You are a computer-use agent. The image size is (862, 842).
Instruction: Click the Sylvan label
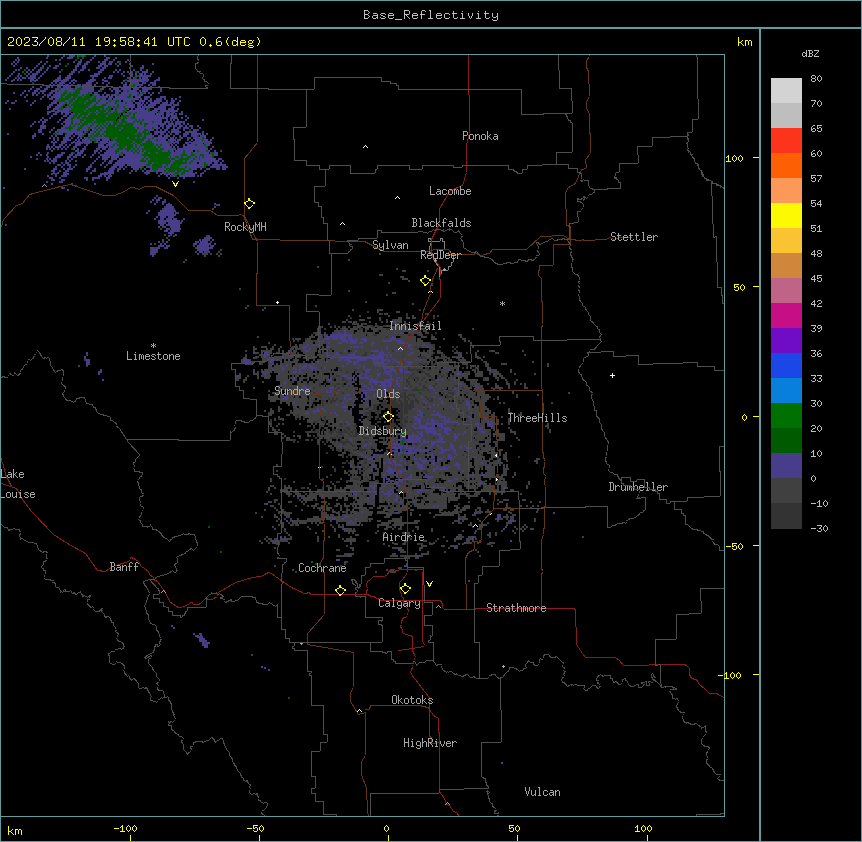390,245
